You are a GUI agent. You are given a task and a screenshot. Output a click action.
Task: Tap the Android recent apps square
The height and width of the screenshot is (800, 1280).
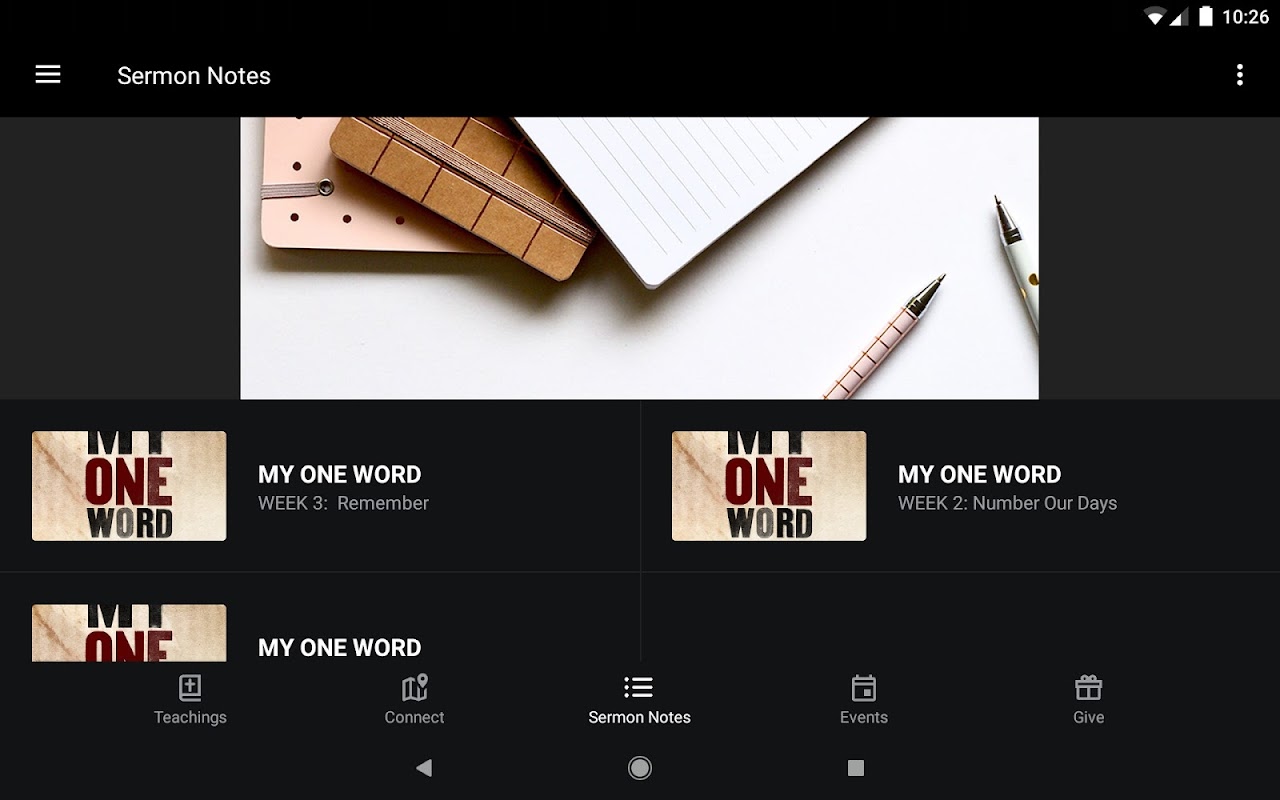click(856, 768)
